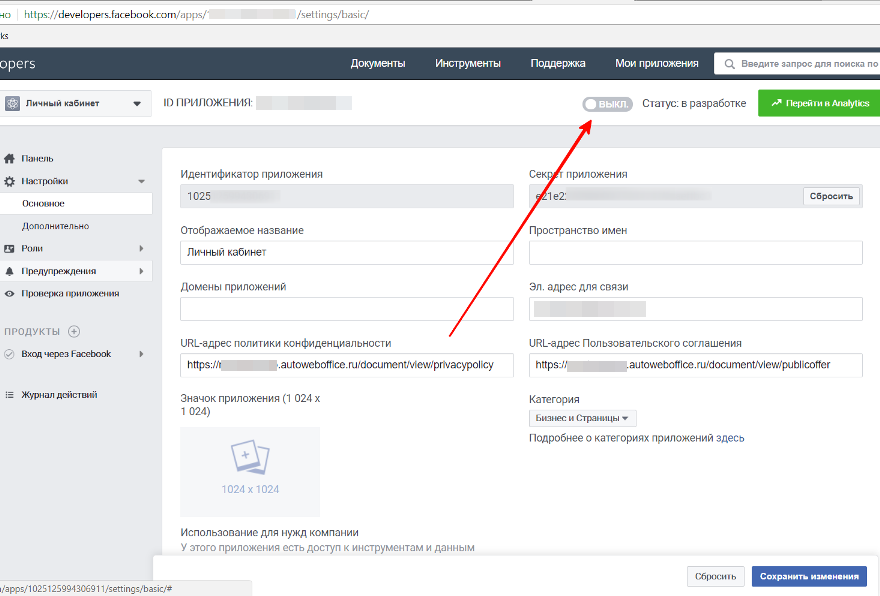Open the Личный кабинет app selector dropdown

75,103
